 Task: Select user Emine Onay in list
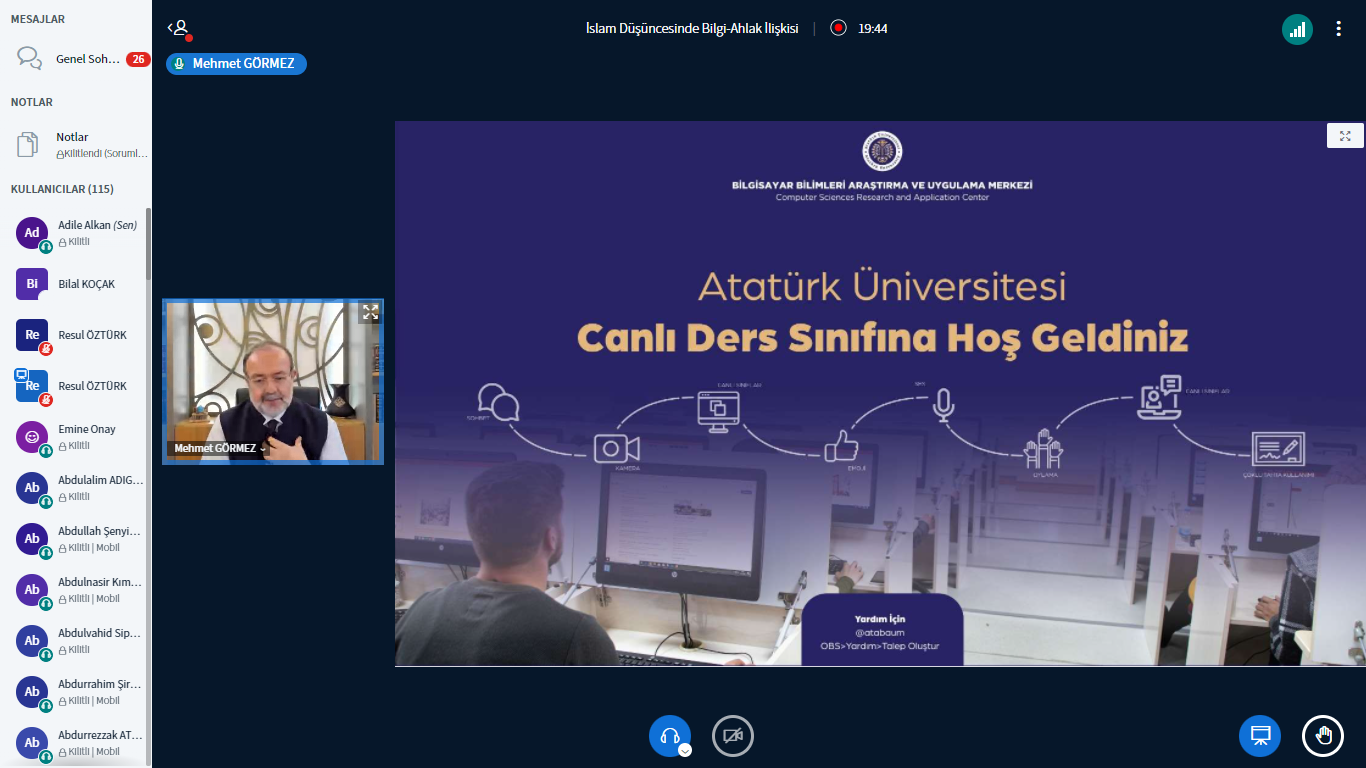86,436
